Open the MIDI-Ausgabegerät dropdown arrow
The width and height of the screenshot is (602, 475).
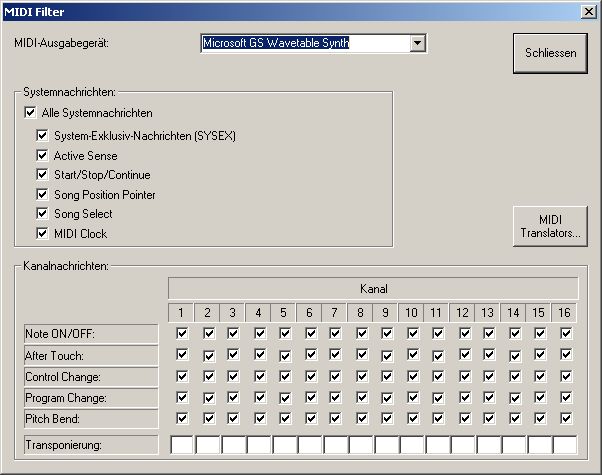pos(417,43)
